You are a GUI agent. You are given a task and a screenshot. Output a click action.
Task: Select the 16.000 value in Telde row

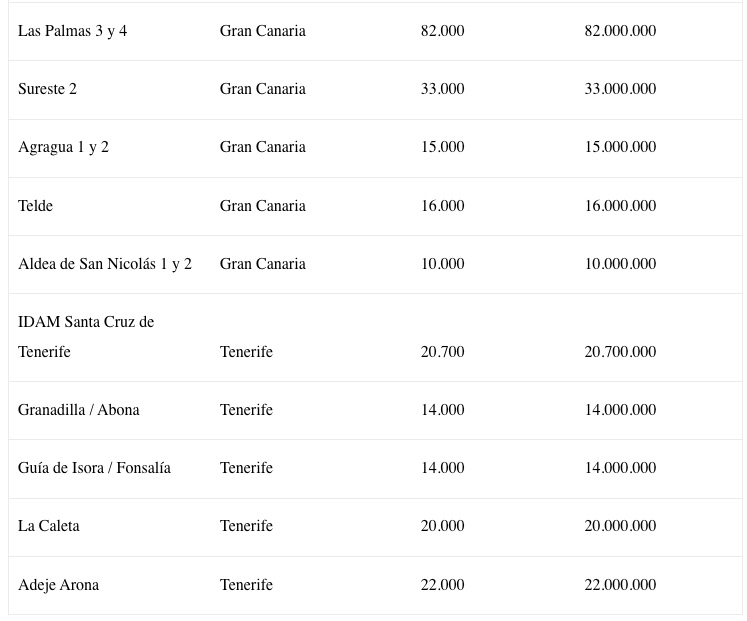(443, 206)
